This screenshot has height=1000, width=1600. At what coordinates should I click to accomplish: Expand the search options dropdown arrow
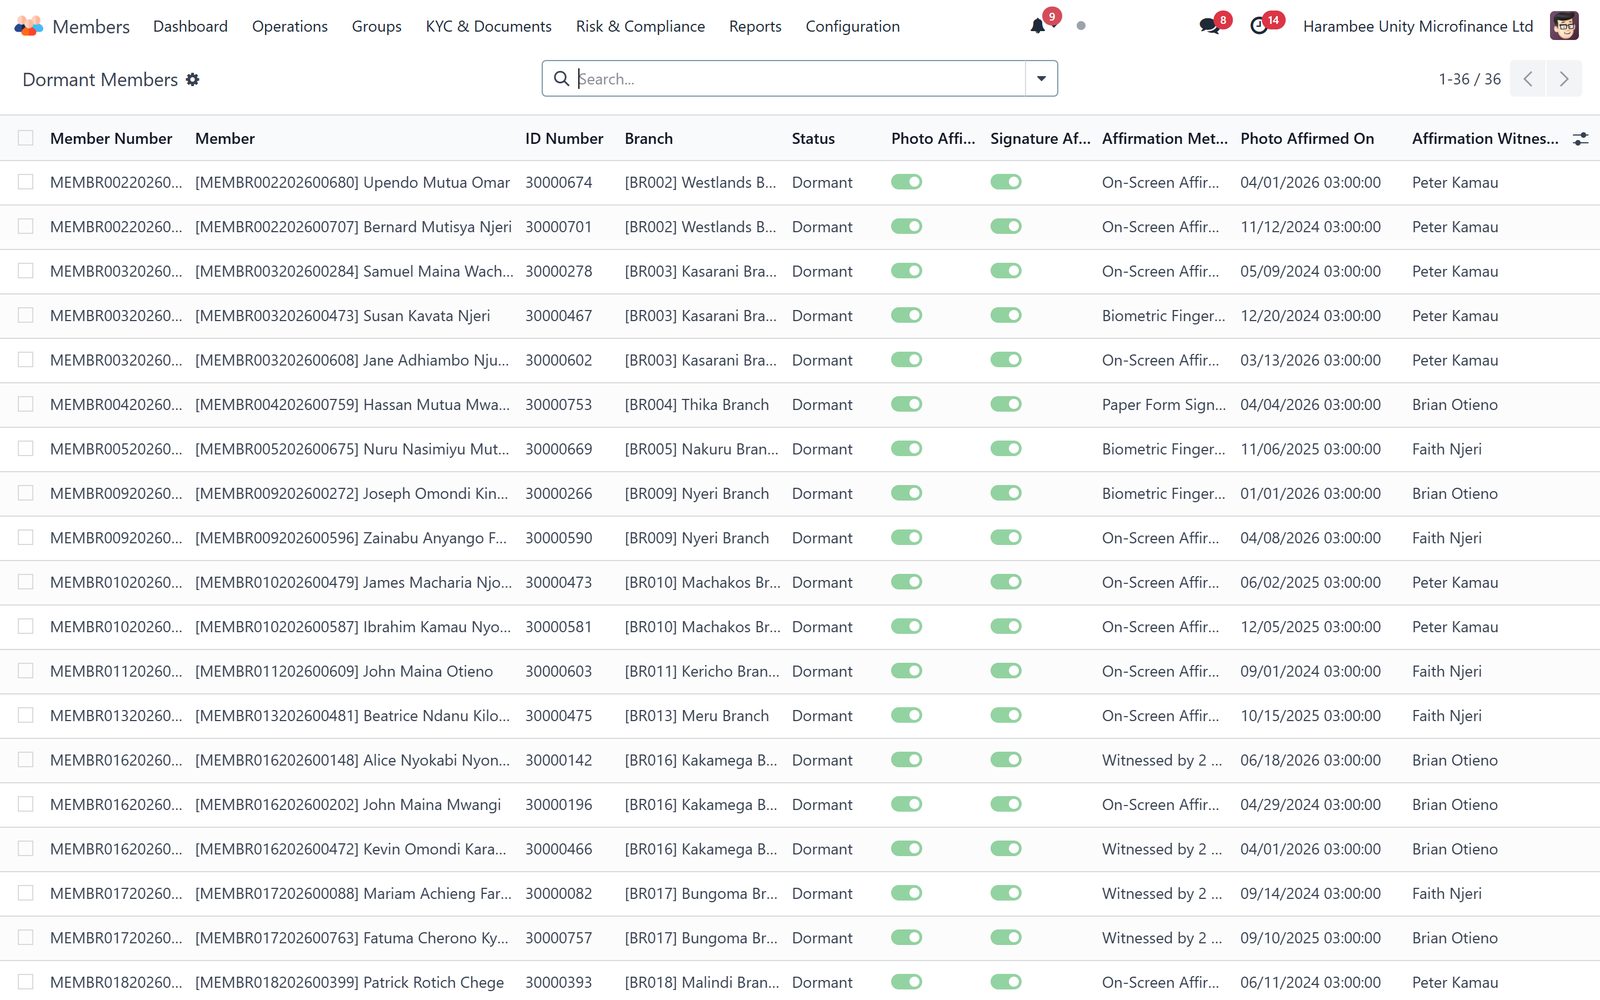pos(1041,79)
